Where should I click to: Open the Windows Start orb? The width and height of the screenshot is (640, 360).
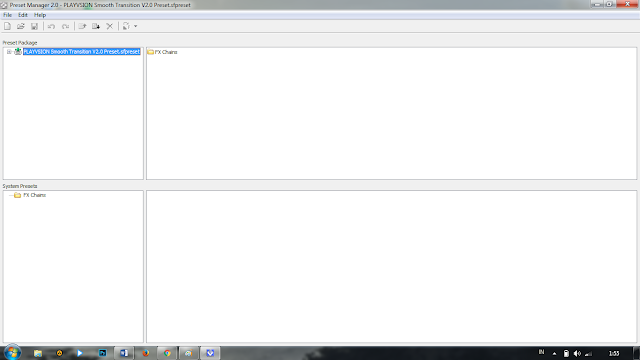click(12, 353)
